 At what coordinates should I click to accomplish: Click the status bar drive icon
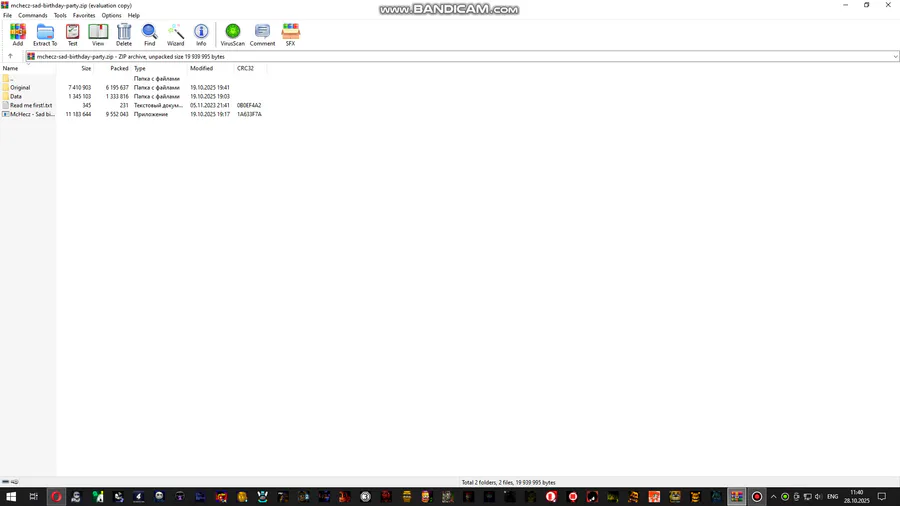pos(6,482)
